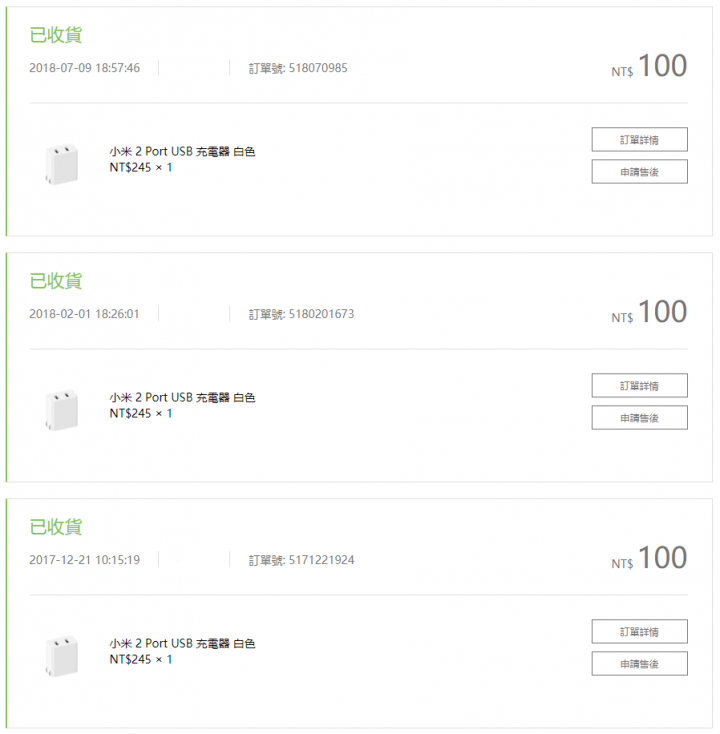Click charger thumbnail in 2018-02-01 order

coord(61,410)
